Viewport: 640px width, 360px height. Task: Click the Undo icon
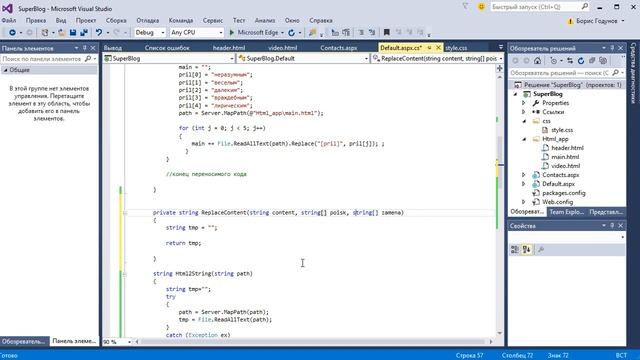(x=99, y=32)
